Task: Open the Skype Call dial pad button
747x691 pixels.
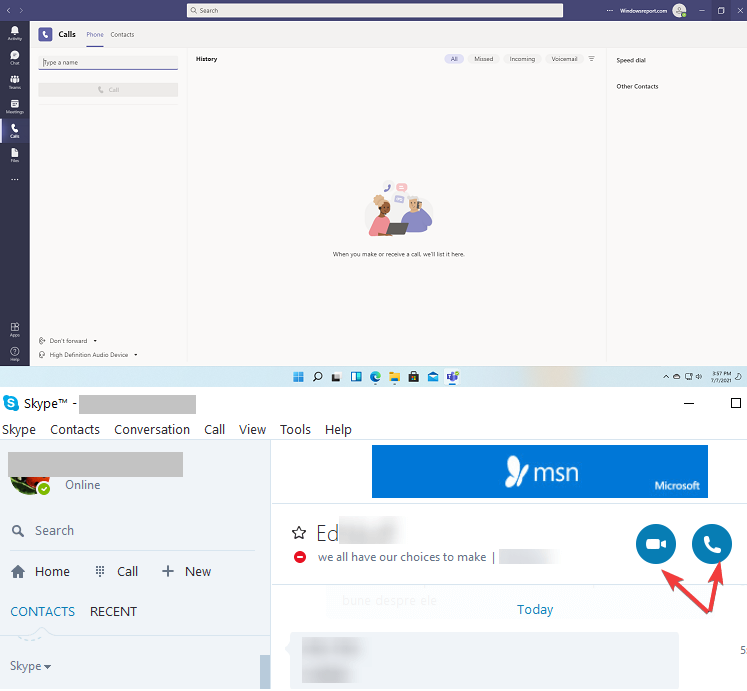Action: [x=117, y=571]
